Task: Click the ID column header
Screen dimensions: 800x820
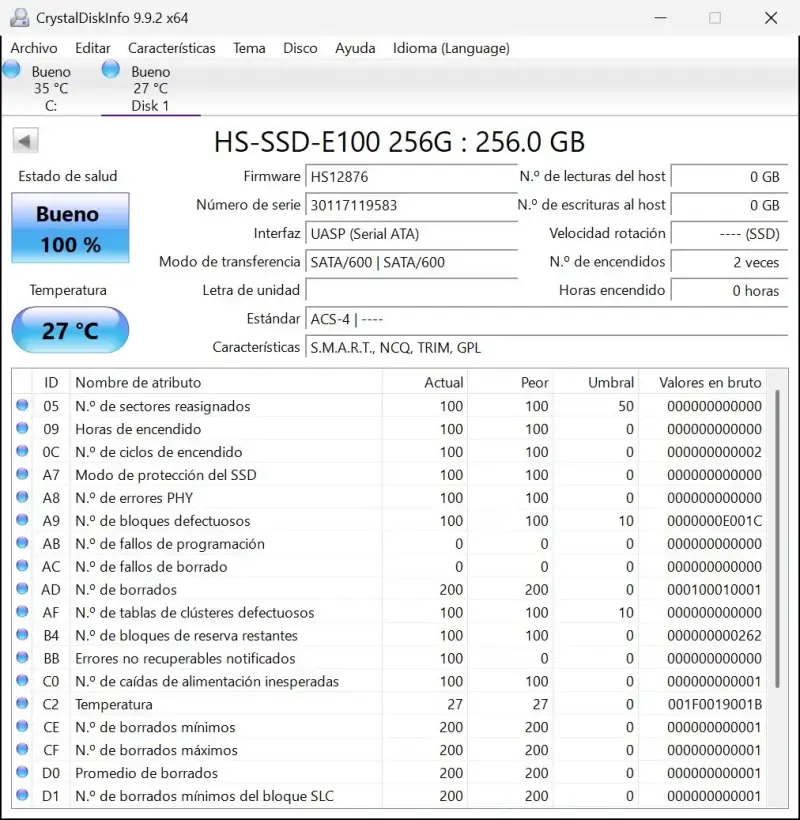Action: pyautogui.click(x=51, y=382)
